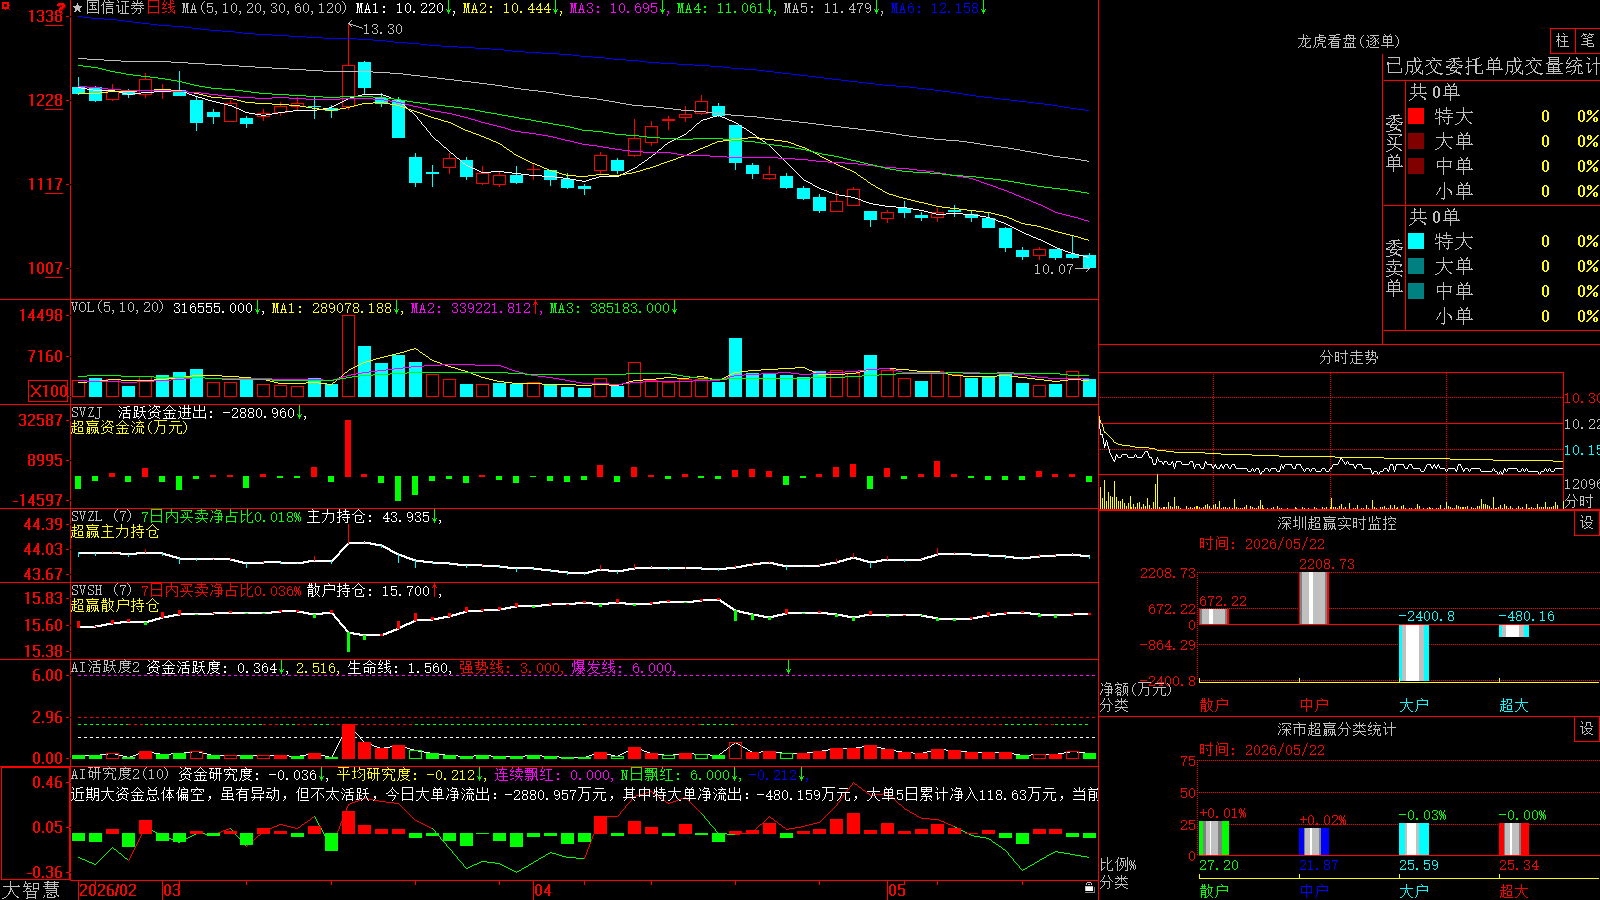Click the lock icon on the timeline bar
The height and width of the screenshot is (900, 1600).
click(1089, 888)
